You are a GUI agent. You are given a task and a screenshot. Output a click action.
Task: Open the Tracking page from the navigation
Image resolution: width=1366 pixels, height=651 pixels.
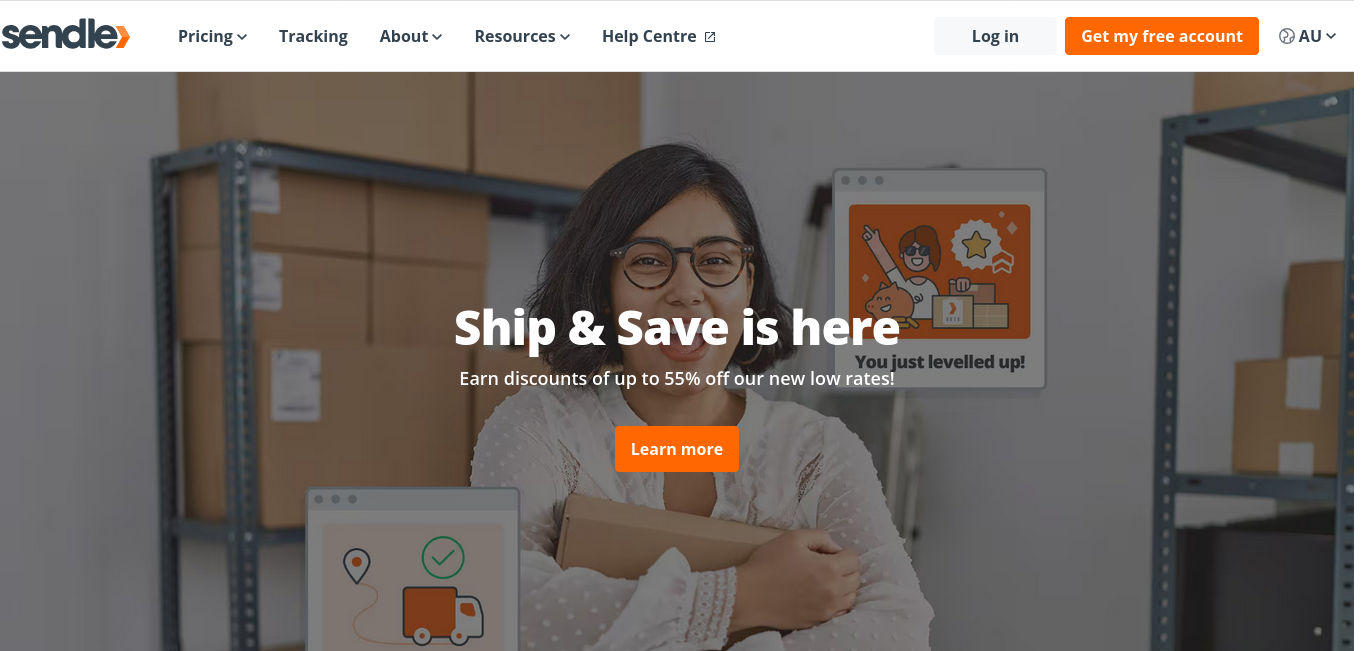click(x=313, y=36)
